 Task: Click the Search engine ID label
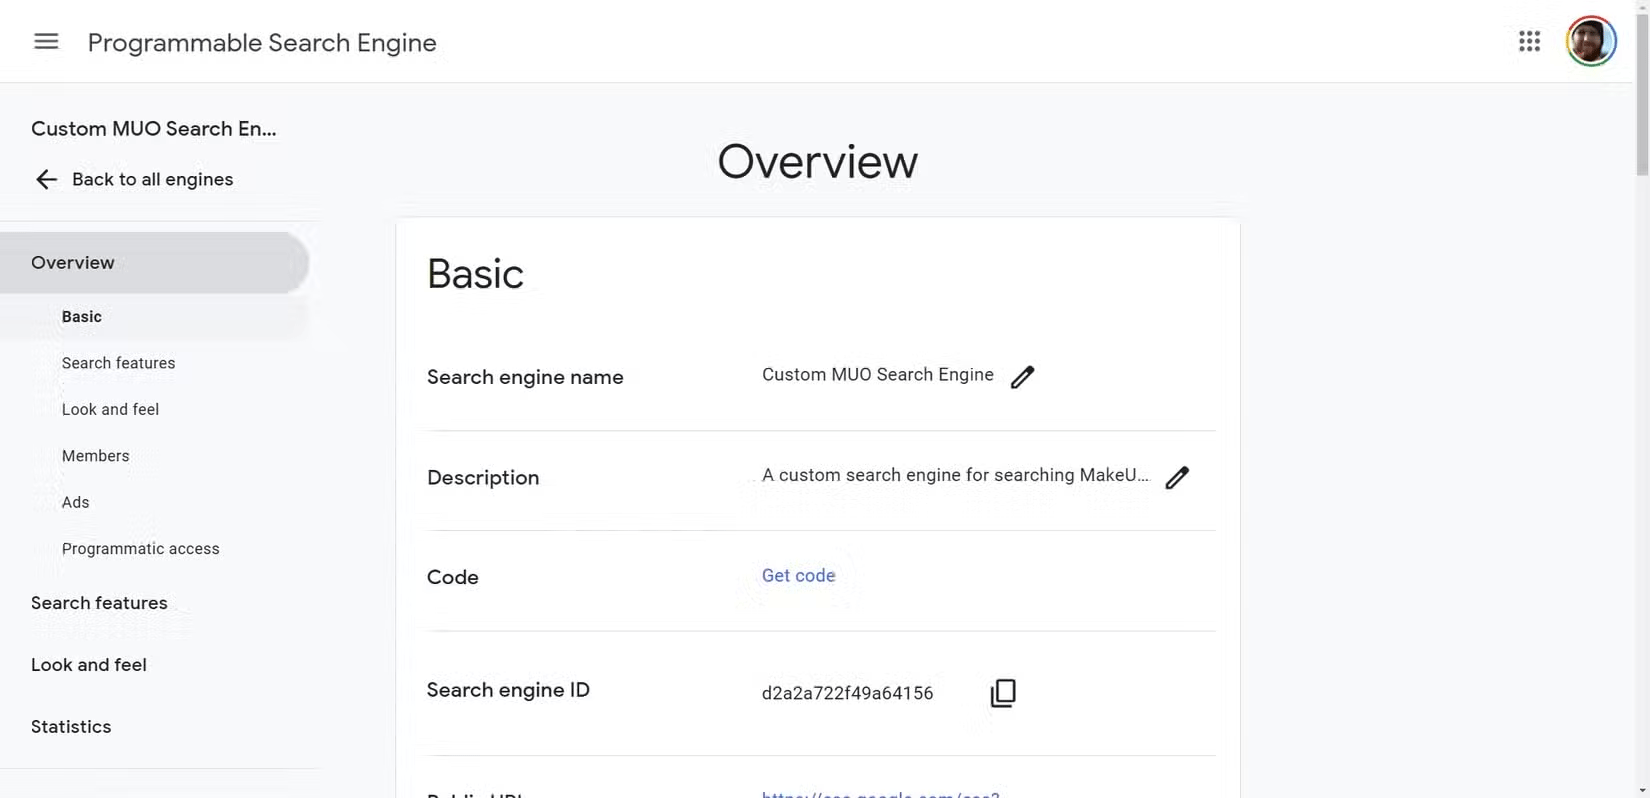[508, 690]
